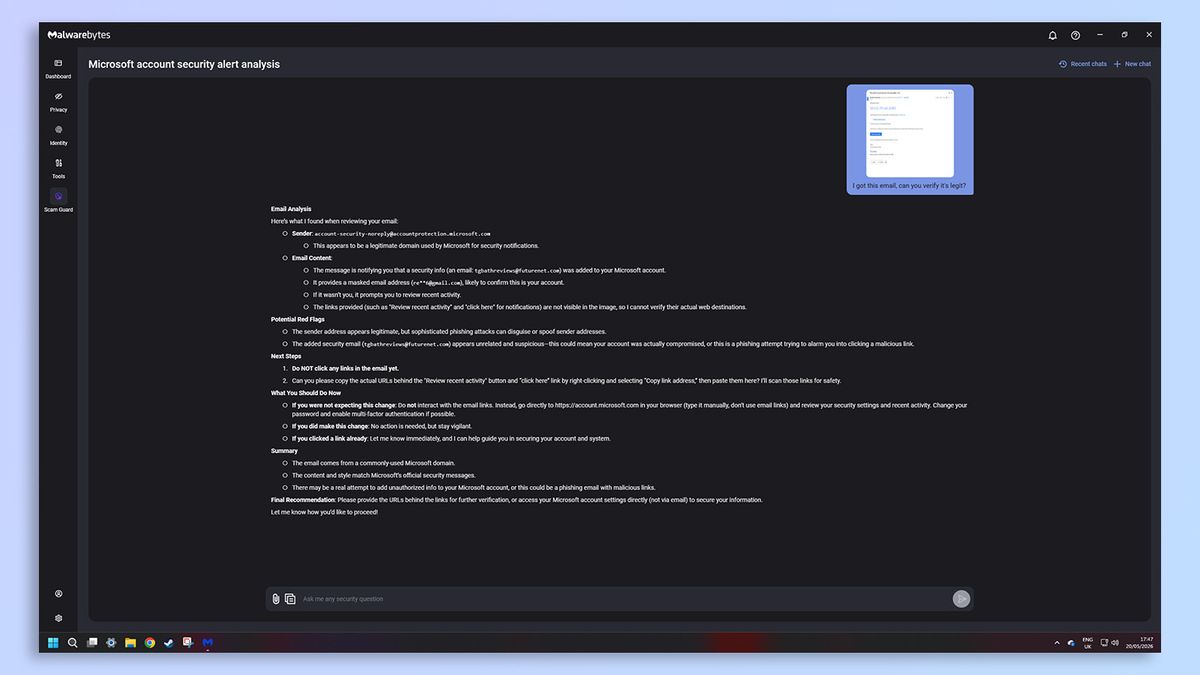Open the account profile icon in the sidebar
Image resolution: width=1200 pixels, height=675 pixels.
point(58,594)
